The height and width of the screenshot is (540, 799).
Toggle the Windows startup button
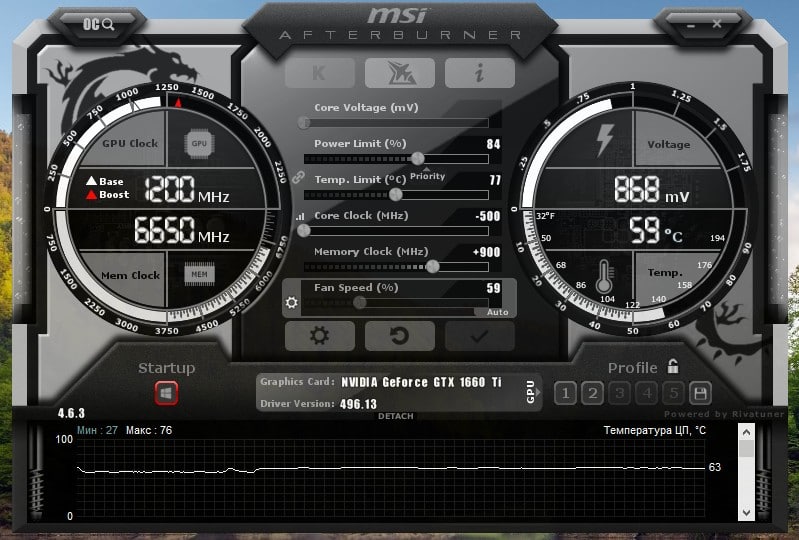coord(167,393)
